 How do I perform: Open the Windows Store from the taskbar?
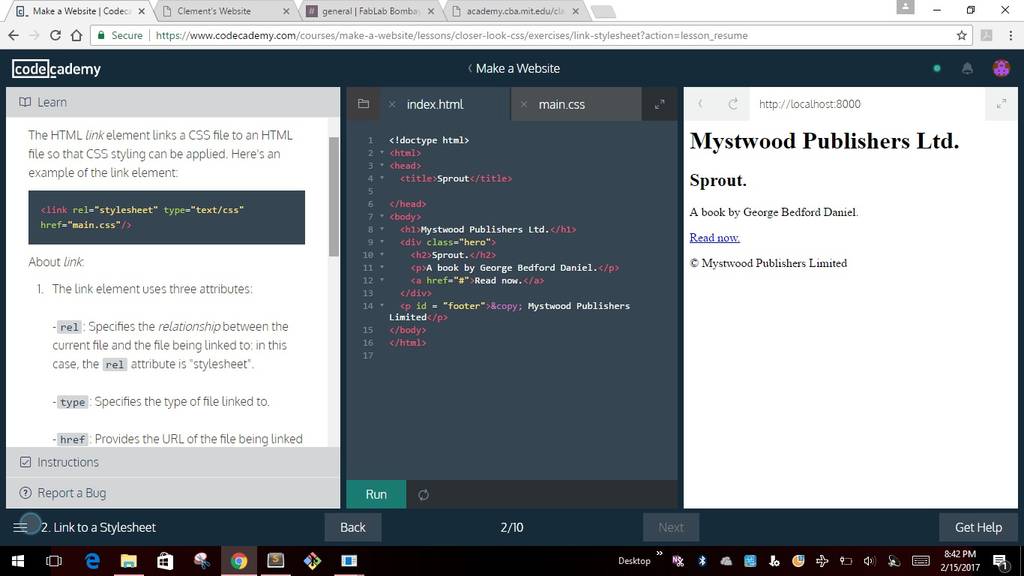click(165, 560)
